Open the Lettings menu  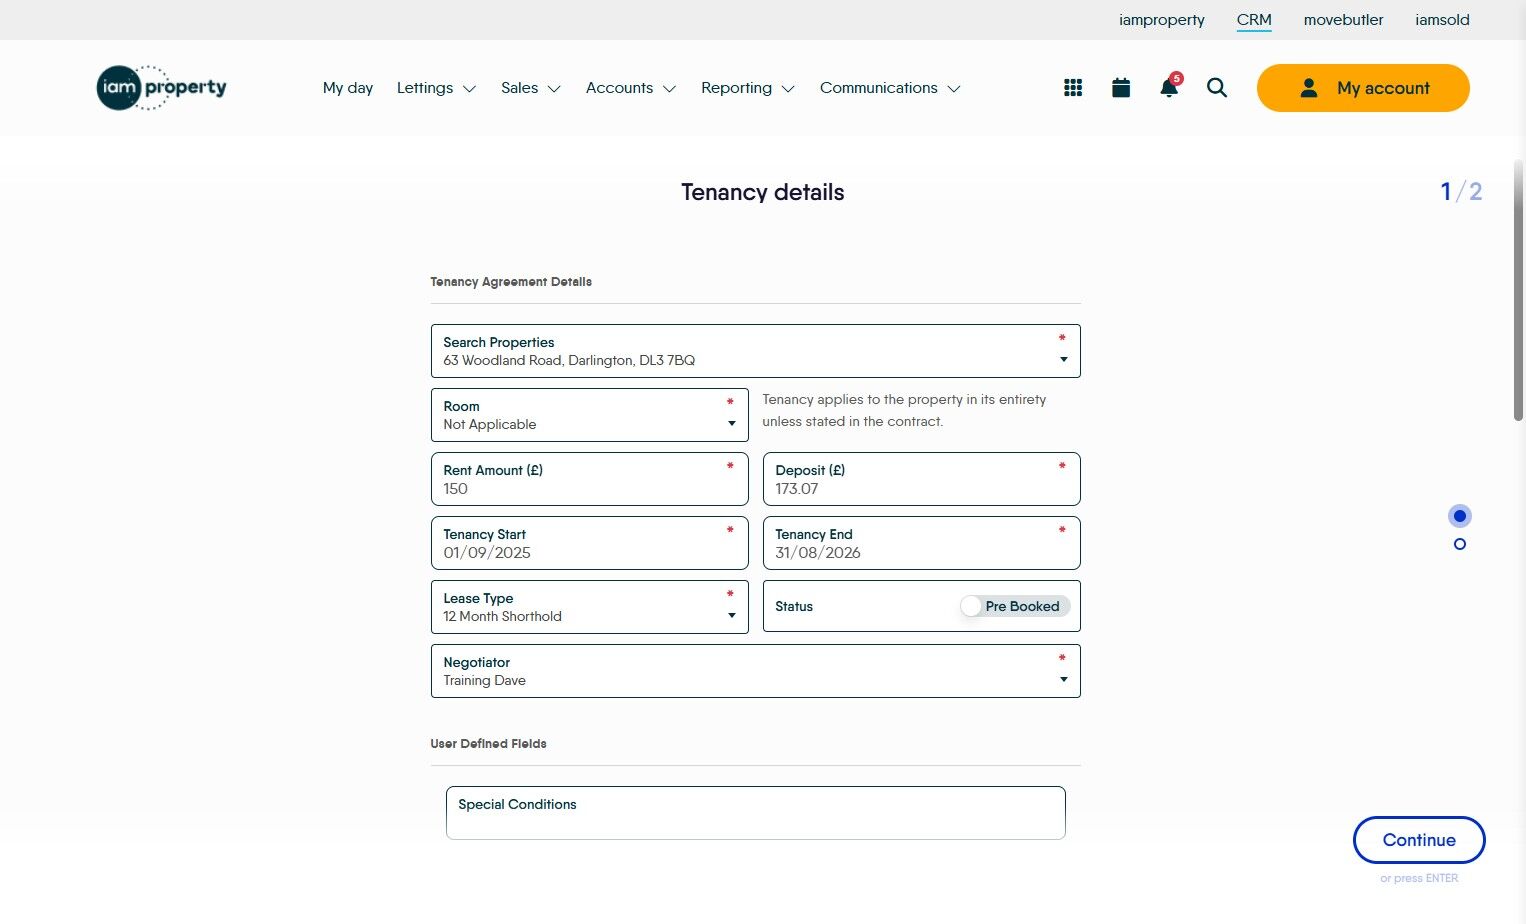436,88
